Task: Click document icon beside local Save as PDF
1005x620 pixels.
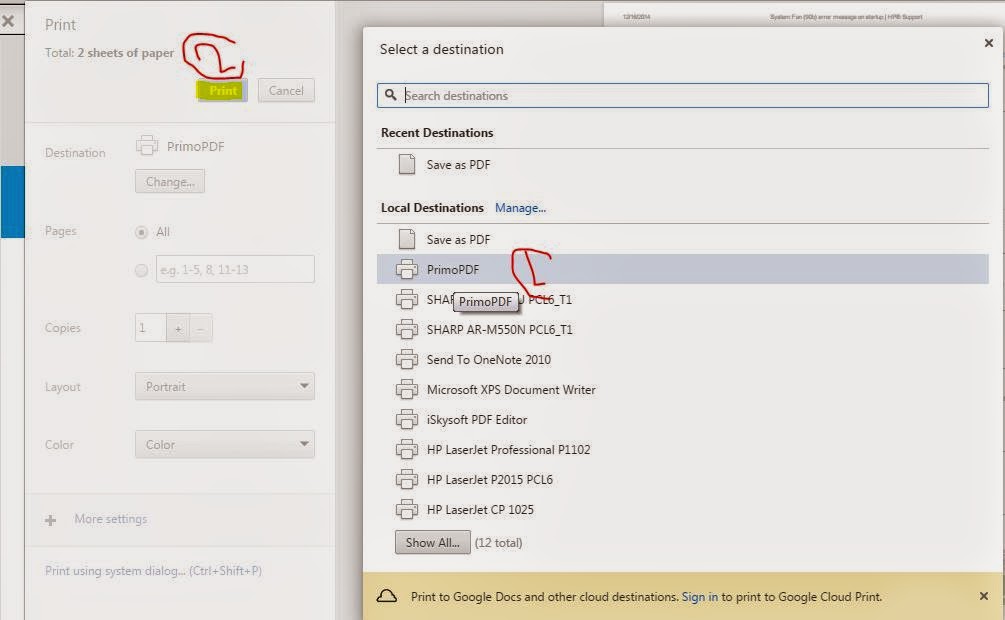Action: (407, 239)
